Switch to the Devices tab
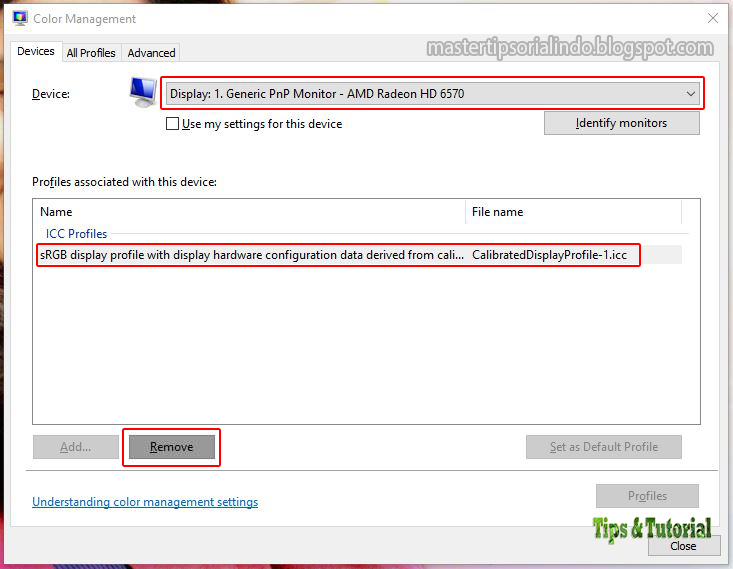Image resolution: width=733 pixels, height=569 pixels. point(36,51)
